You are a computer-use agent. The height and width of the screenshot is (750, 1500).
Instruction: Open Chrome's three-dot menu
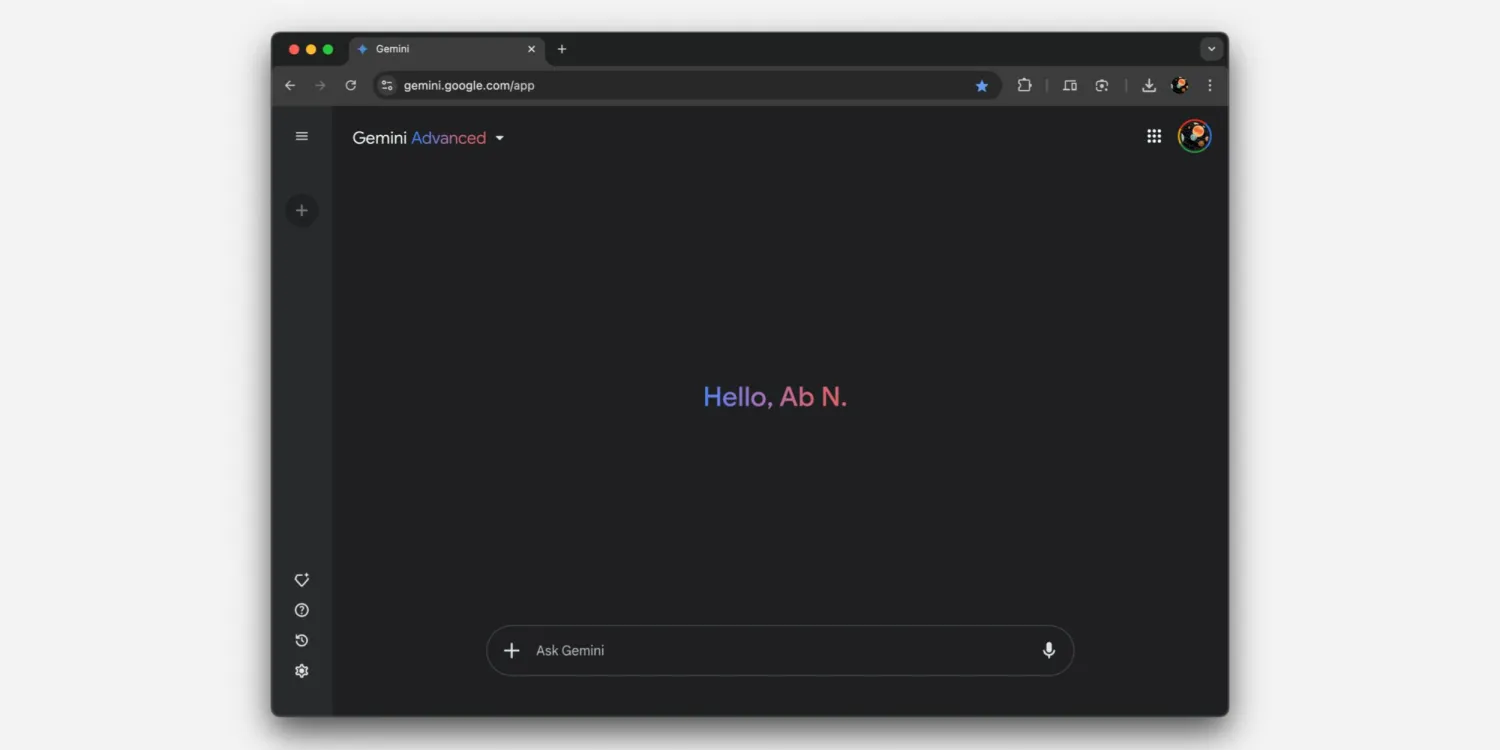coord(1210,85)
